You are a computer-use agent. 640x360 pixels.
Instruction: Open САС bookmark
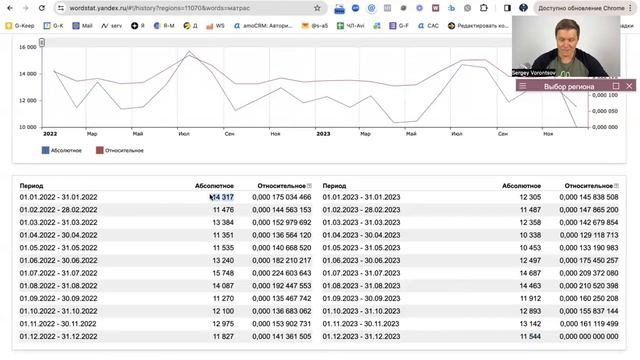(x=428, y=26)
